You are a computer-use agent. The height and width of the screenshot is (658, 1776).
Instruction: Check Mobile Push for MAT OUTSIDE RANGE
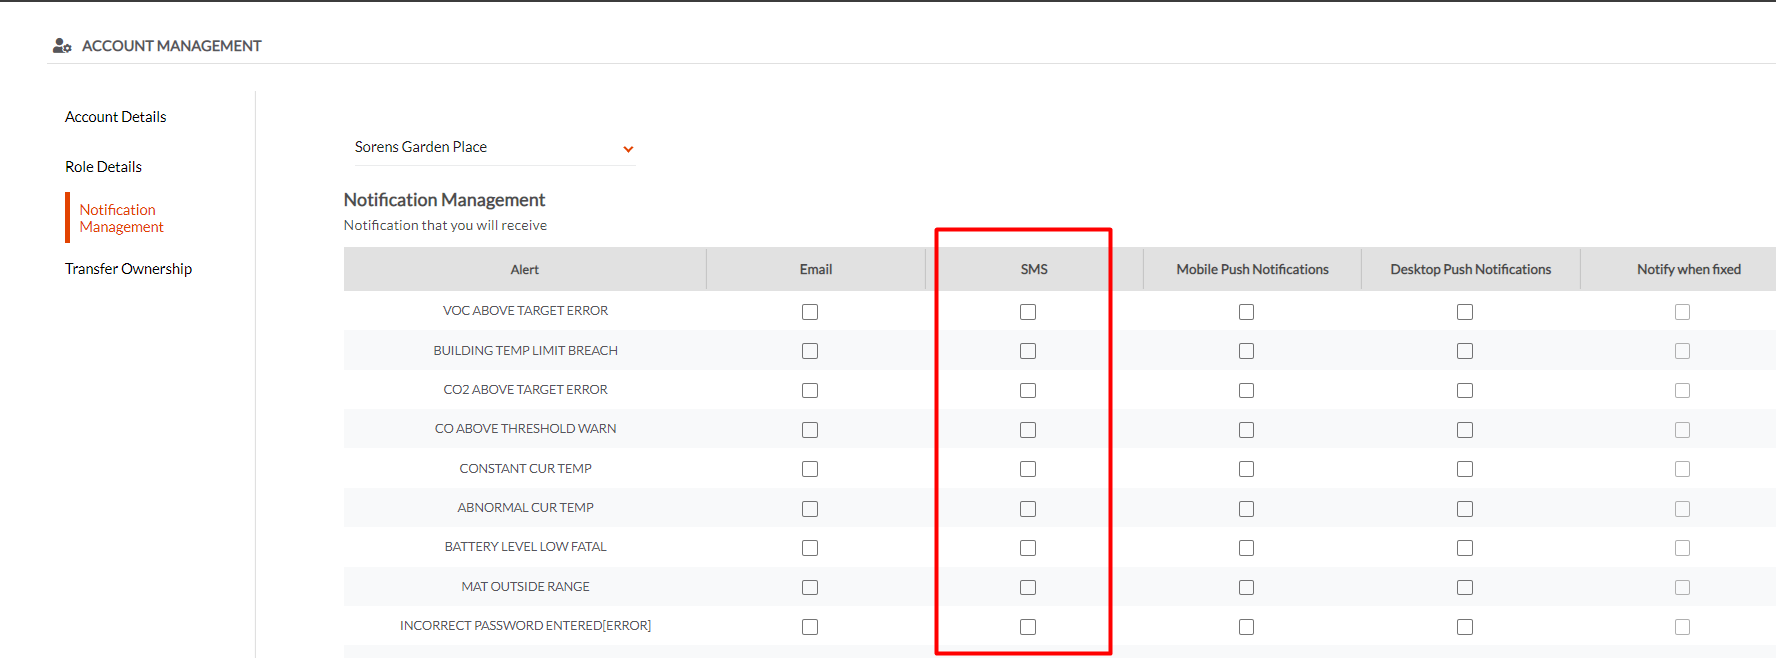tap(1246, 588)
